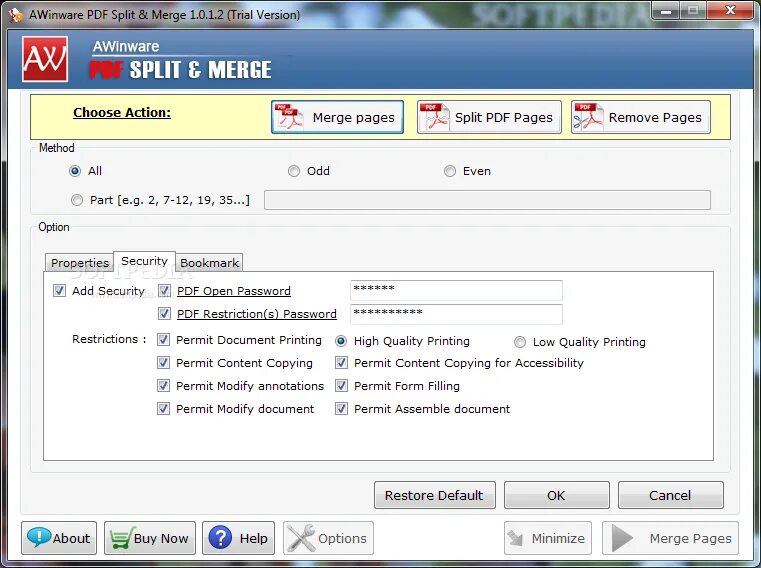The width and height of the screenshot is (761, 568).
Task: Select Low Quality Printing option
Action: click(520, 342)
